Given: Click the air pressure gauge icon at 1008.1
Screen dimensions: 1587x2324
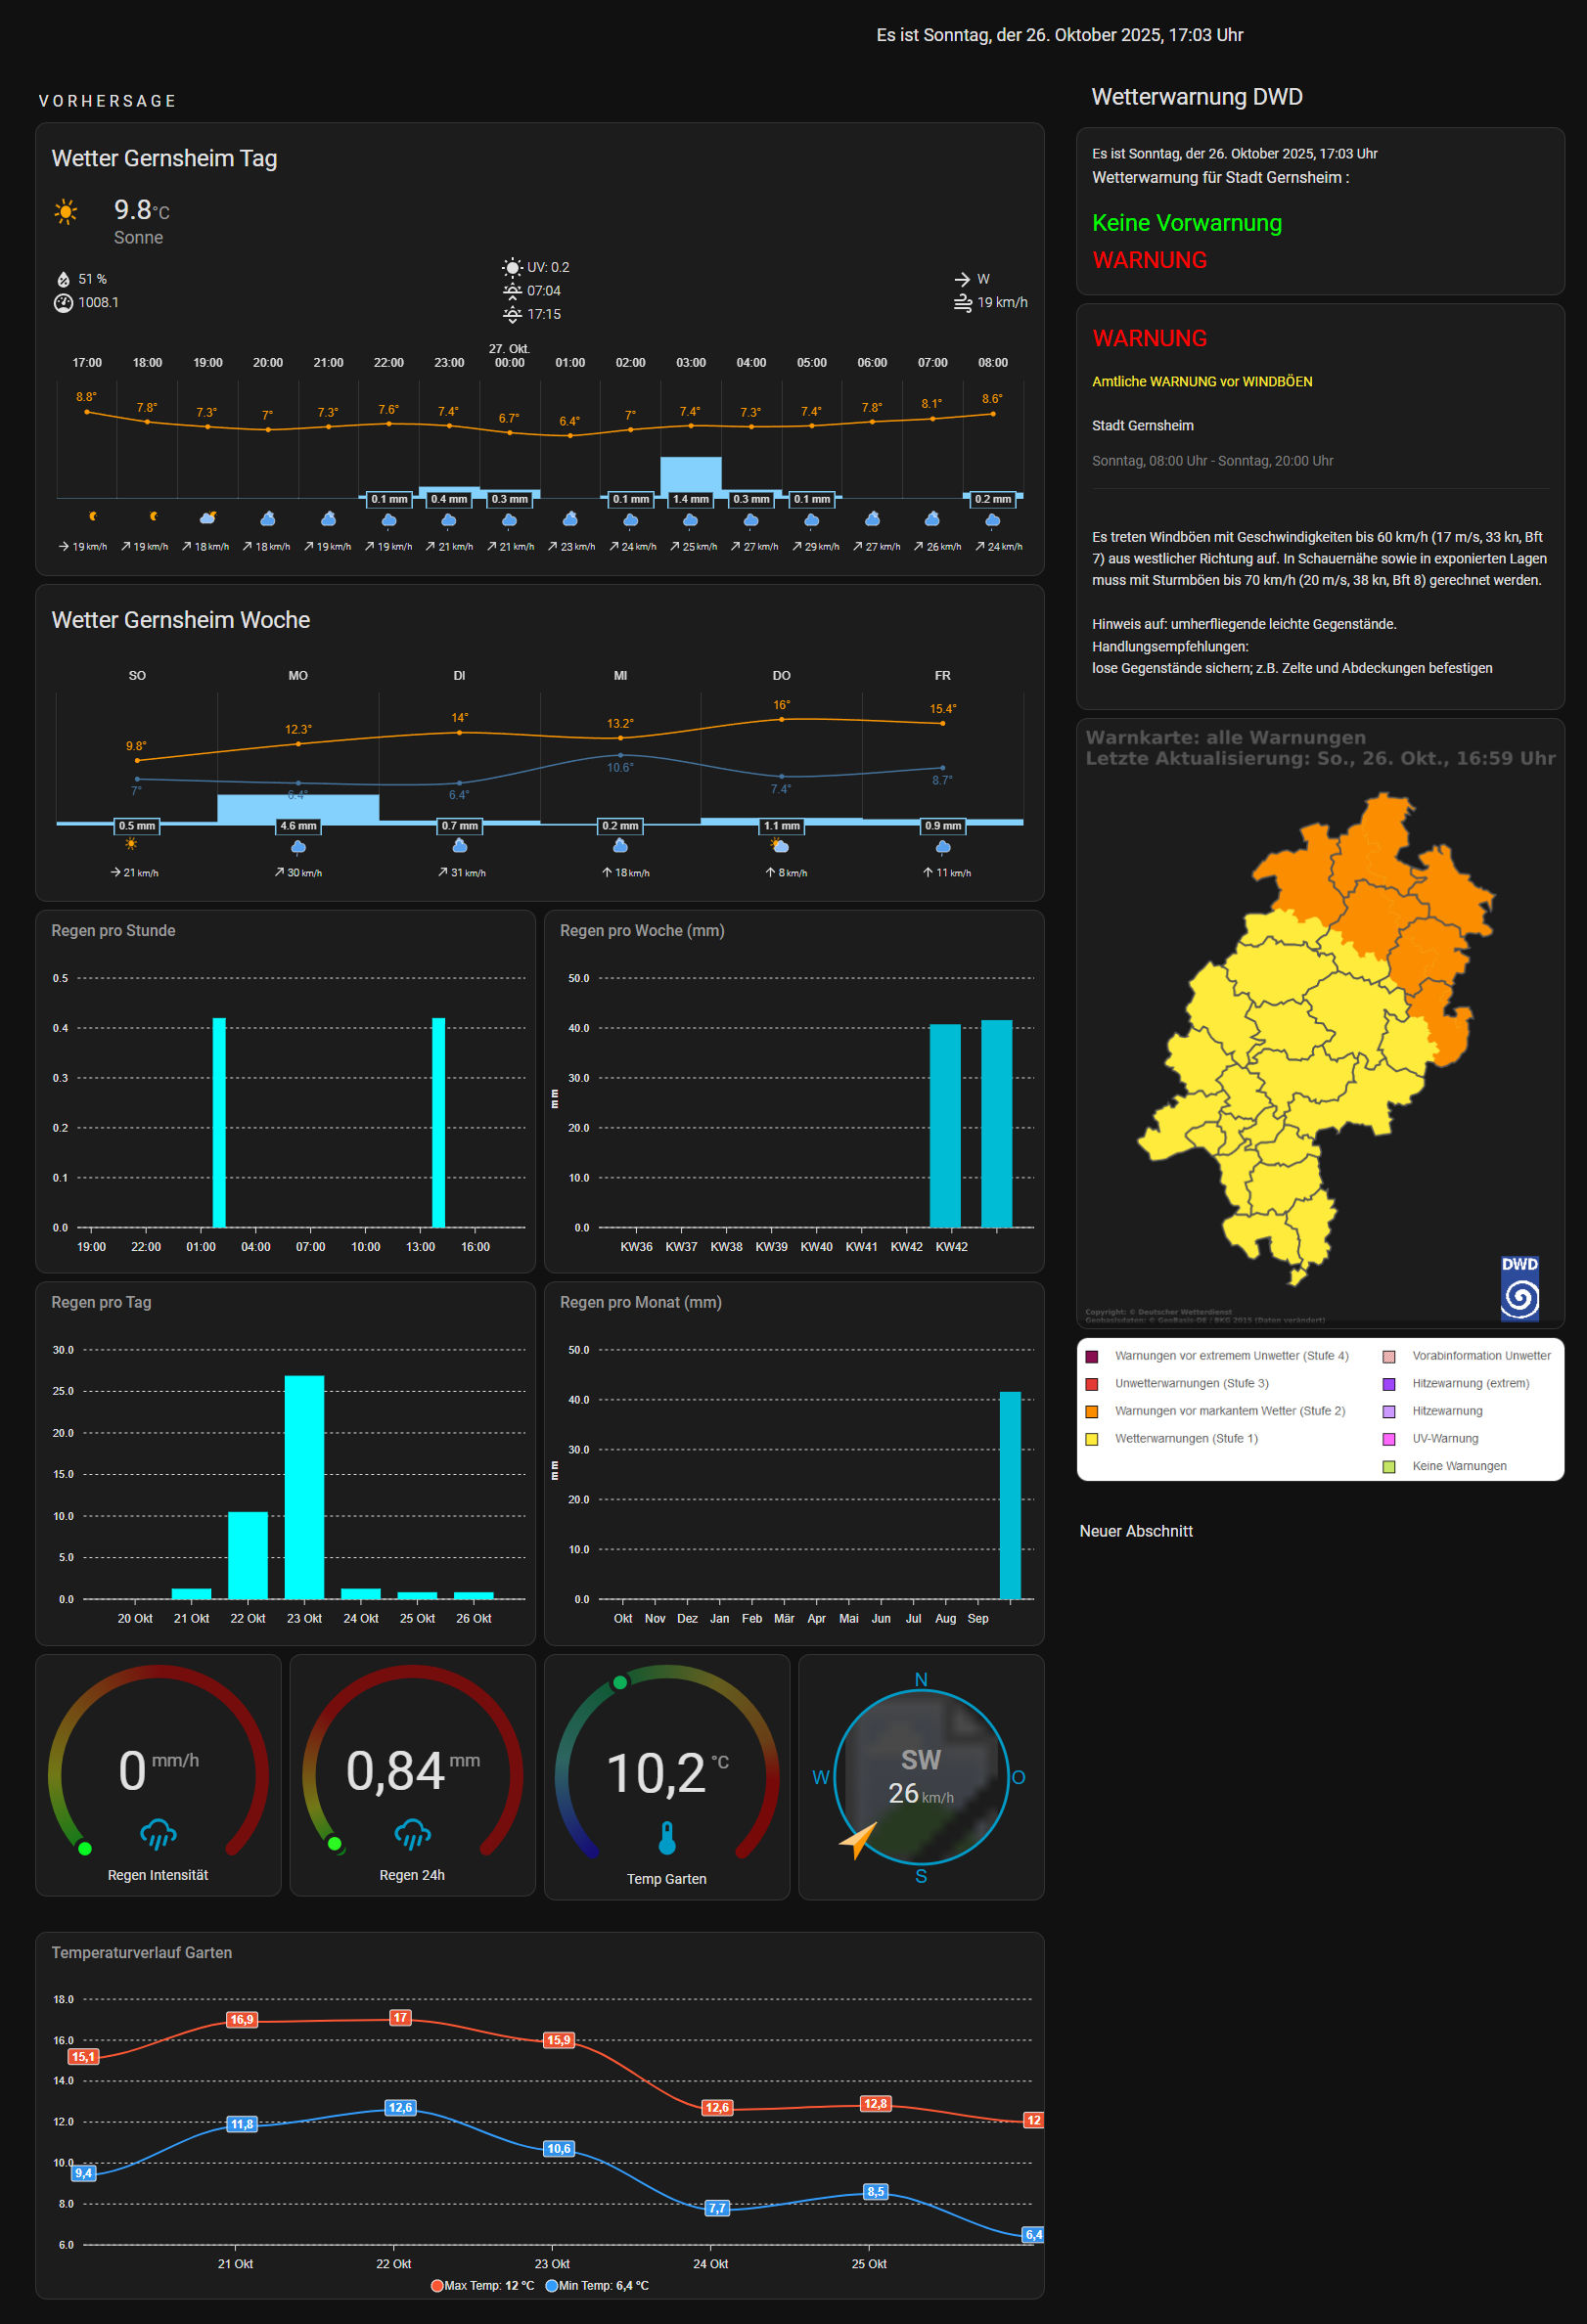Looking at the screenshot, I should tap(63, 303).
